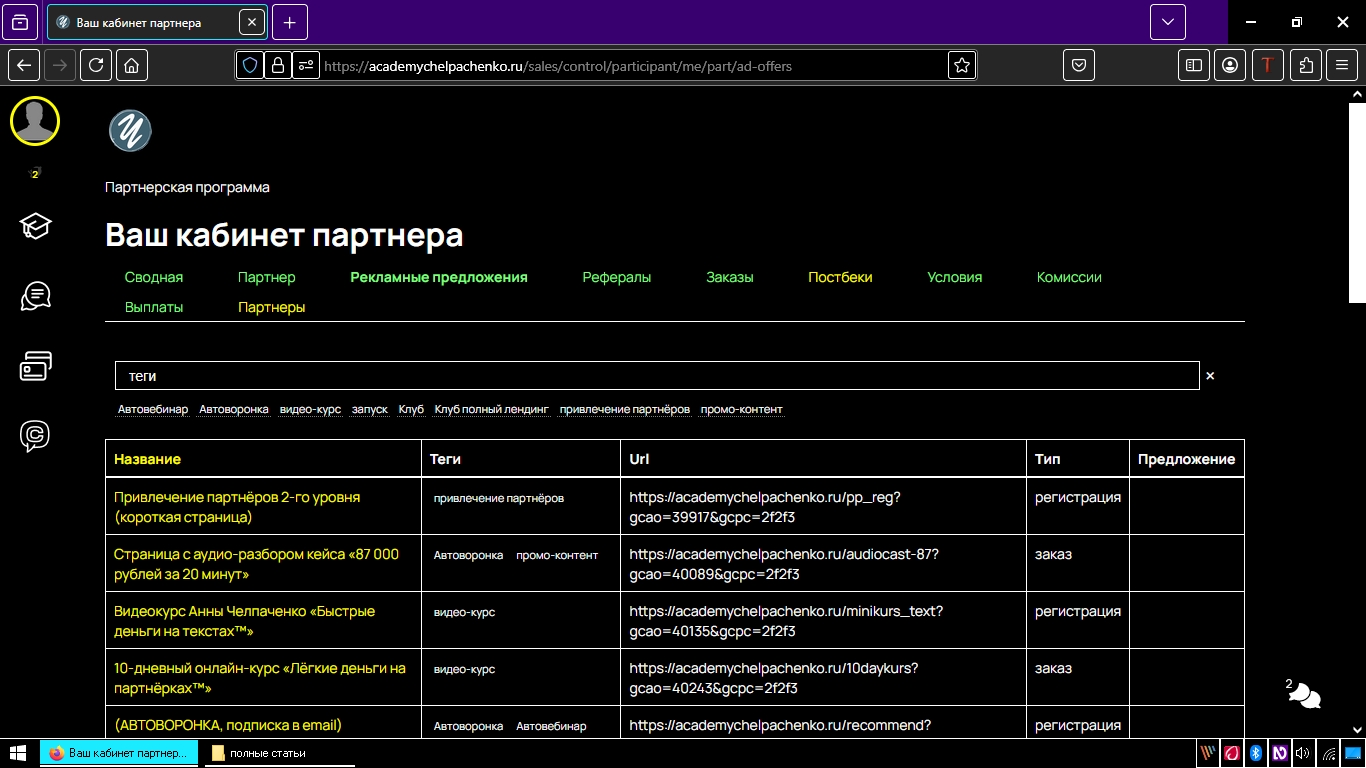
Task: Open the Выплаты tab
Action: pos(154,307)
